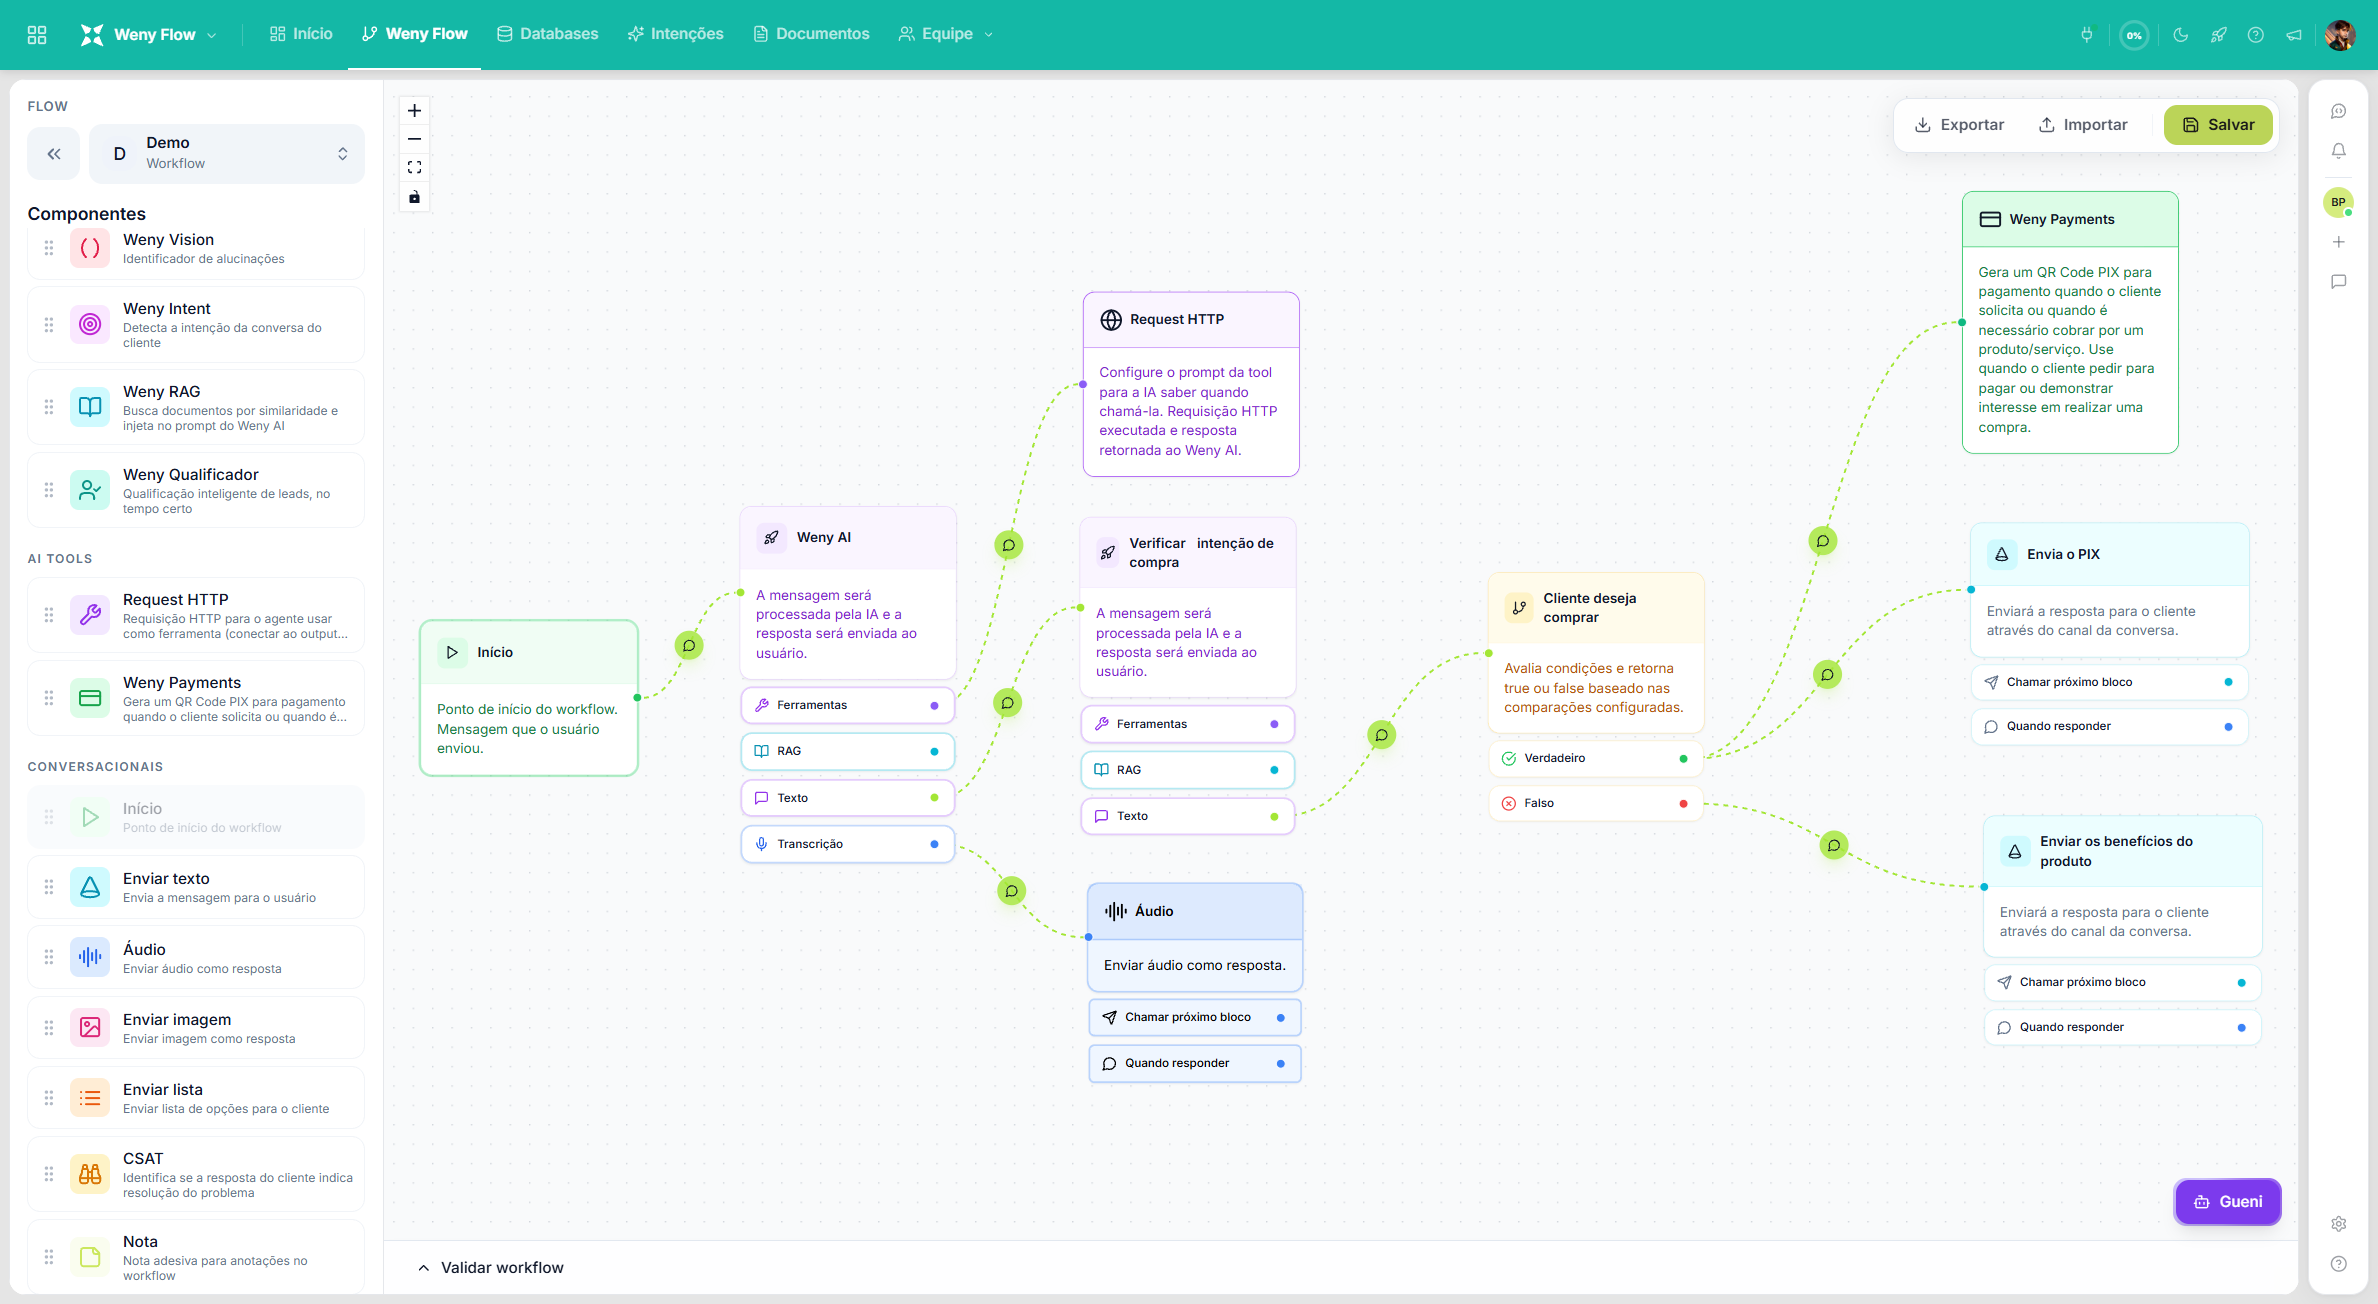Select the Weny RAG component icon
This screenshot has height=1304, width=2378.
(90, 407)
